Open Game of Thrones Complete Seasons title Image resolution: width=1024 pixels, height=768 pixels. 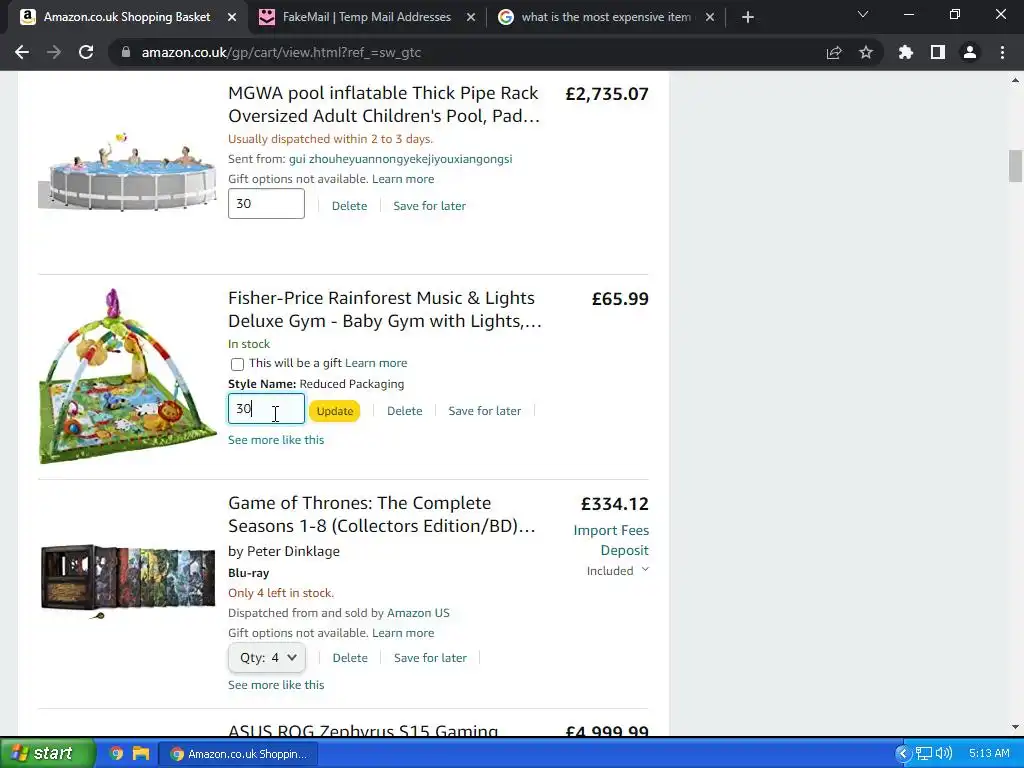coord(381,515)
